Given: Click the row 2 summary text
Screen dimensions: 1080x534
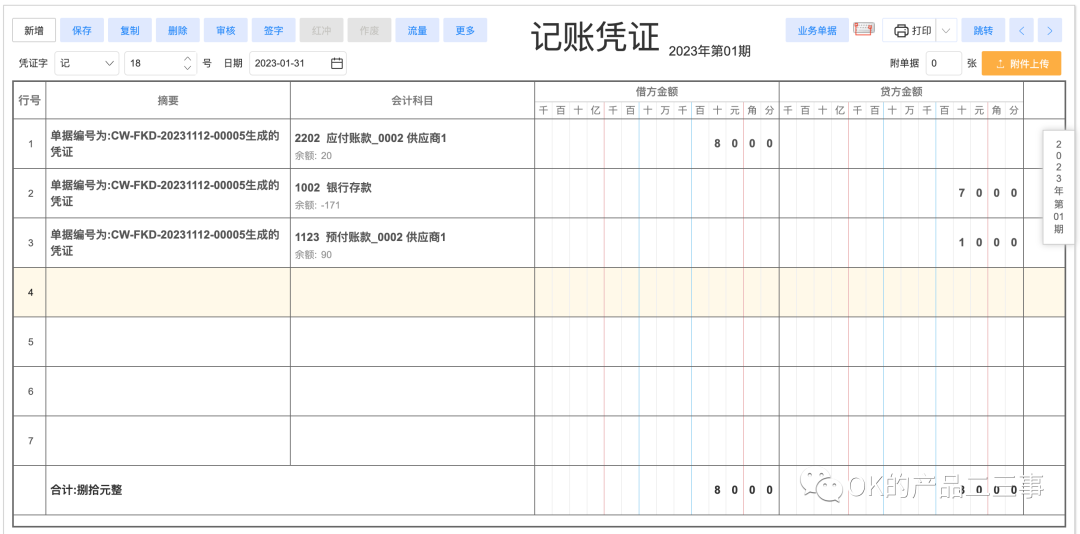Looking at the screenshot, I should click(x=165, y=194).
